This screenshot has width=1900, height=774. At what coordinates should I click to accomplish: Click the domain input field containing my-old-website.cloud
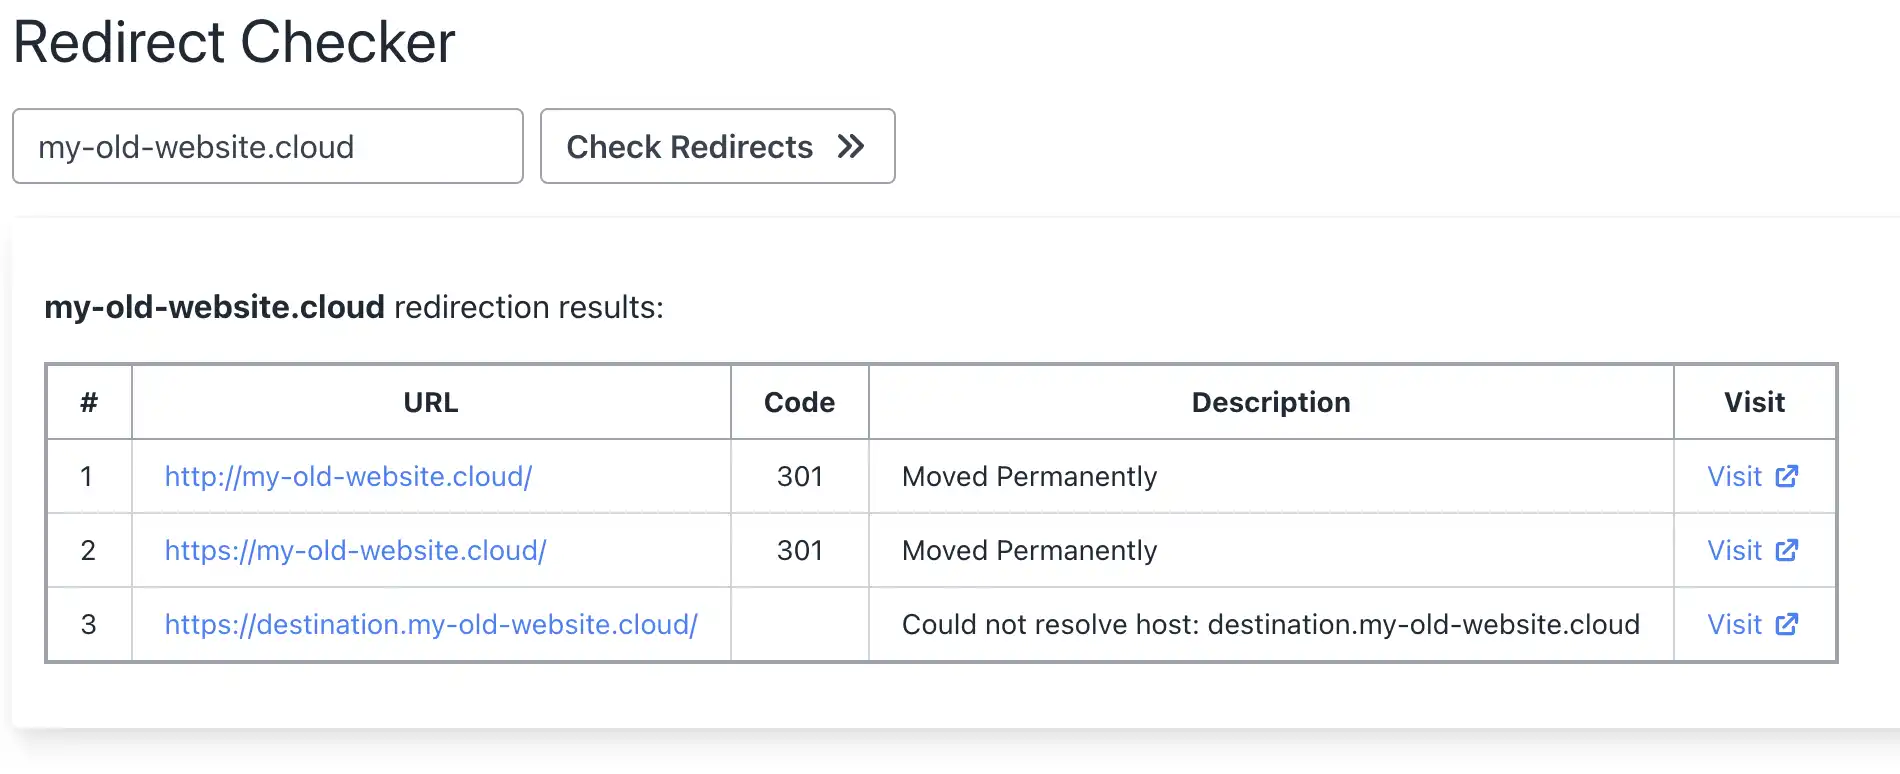[268, 146]
